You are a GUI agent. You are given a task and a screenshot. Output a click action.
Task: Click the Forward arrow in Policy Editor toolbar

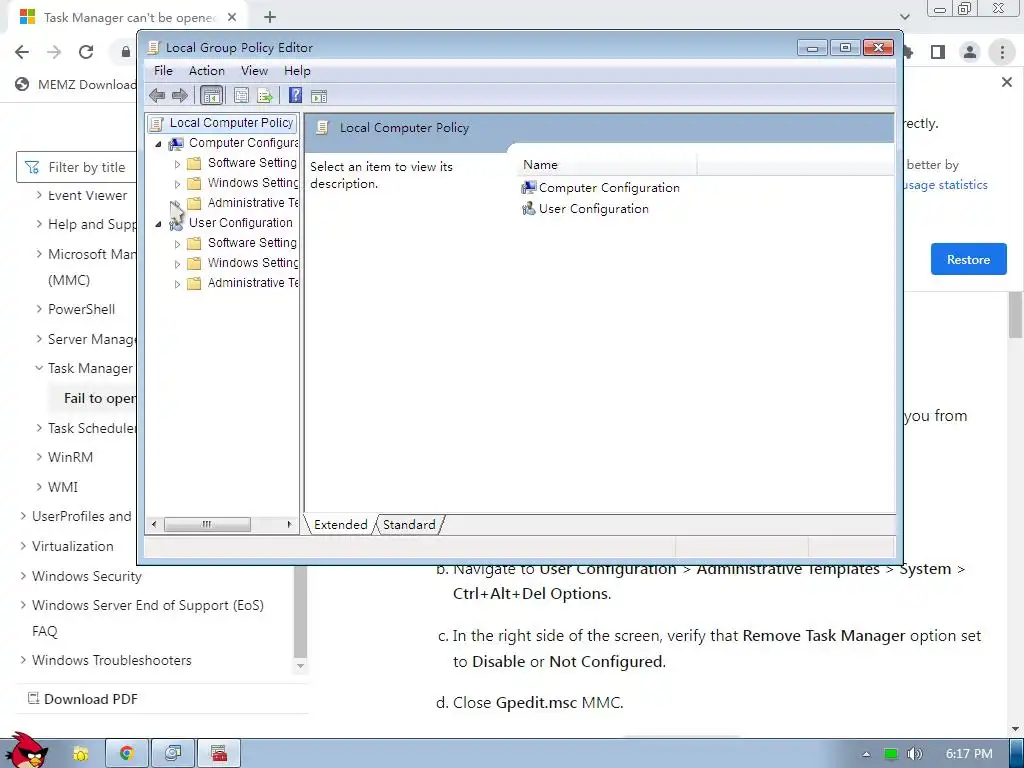(180, 96)
